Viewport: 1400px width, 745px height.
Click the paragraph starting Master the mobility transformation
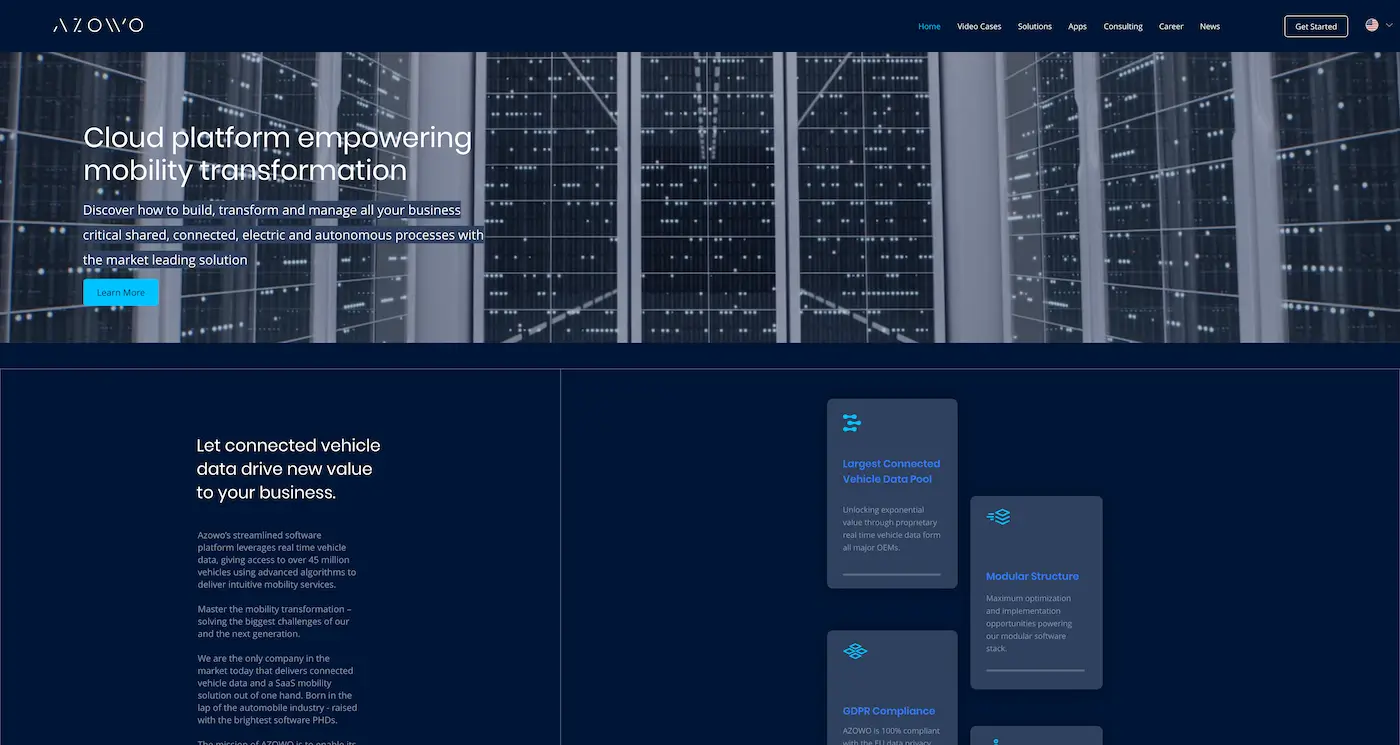tap(275, 621)
